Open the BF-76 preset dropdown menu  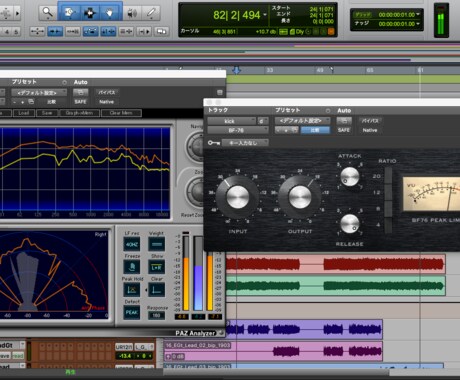[x=302, y=120]
